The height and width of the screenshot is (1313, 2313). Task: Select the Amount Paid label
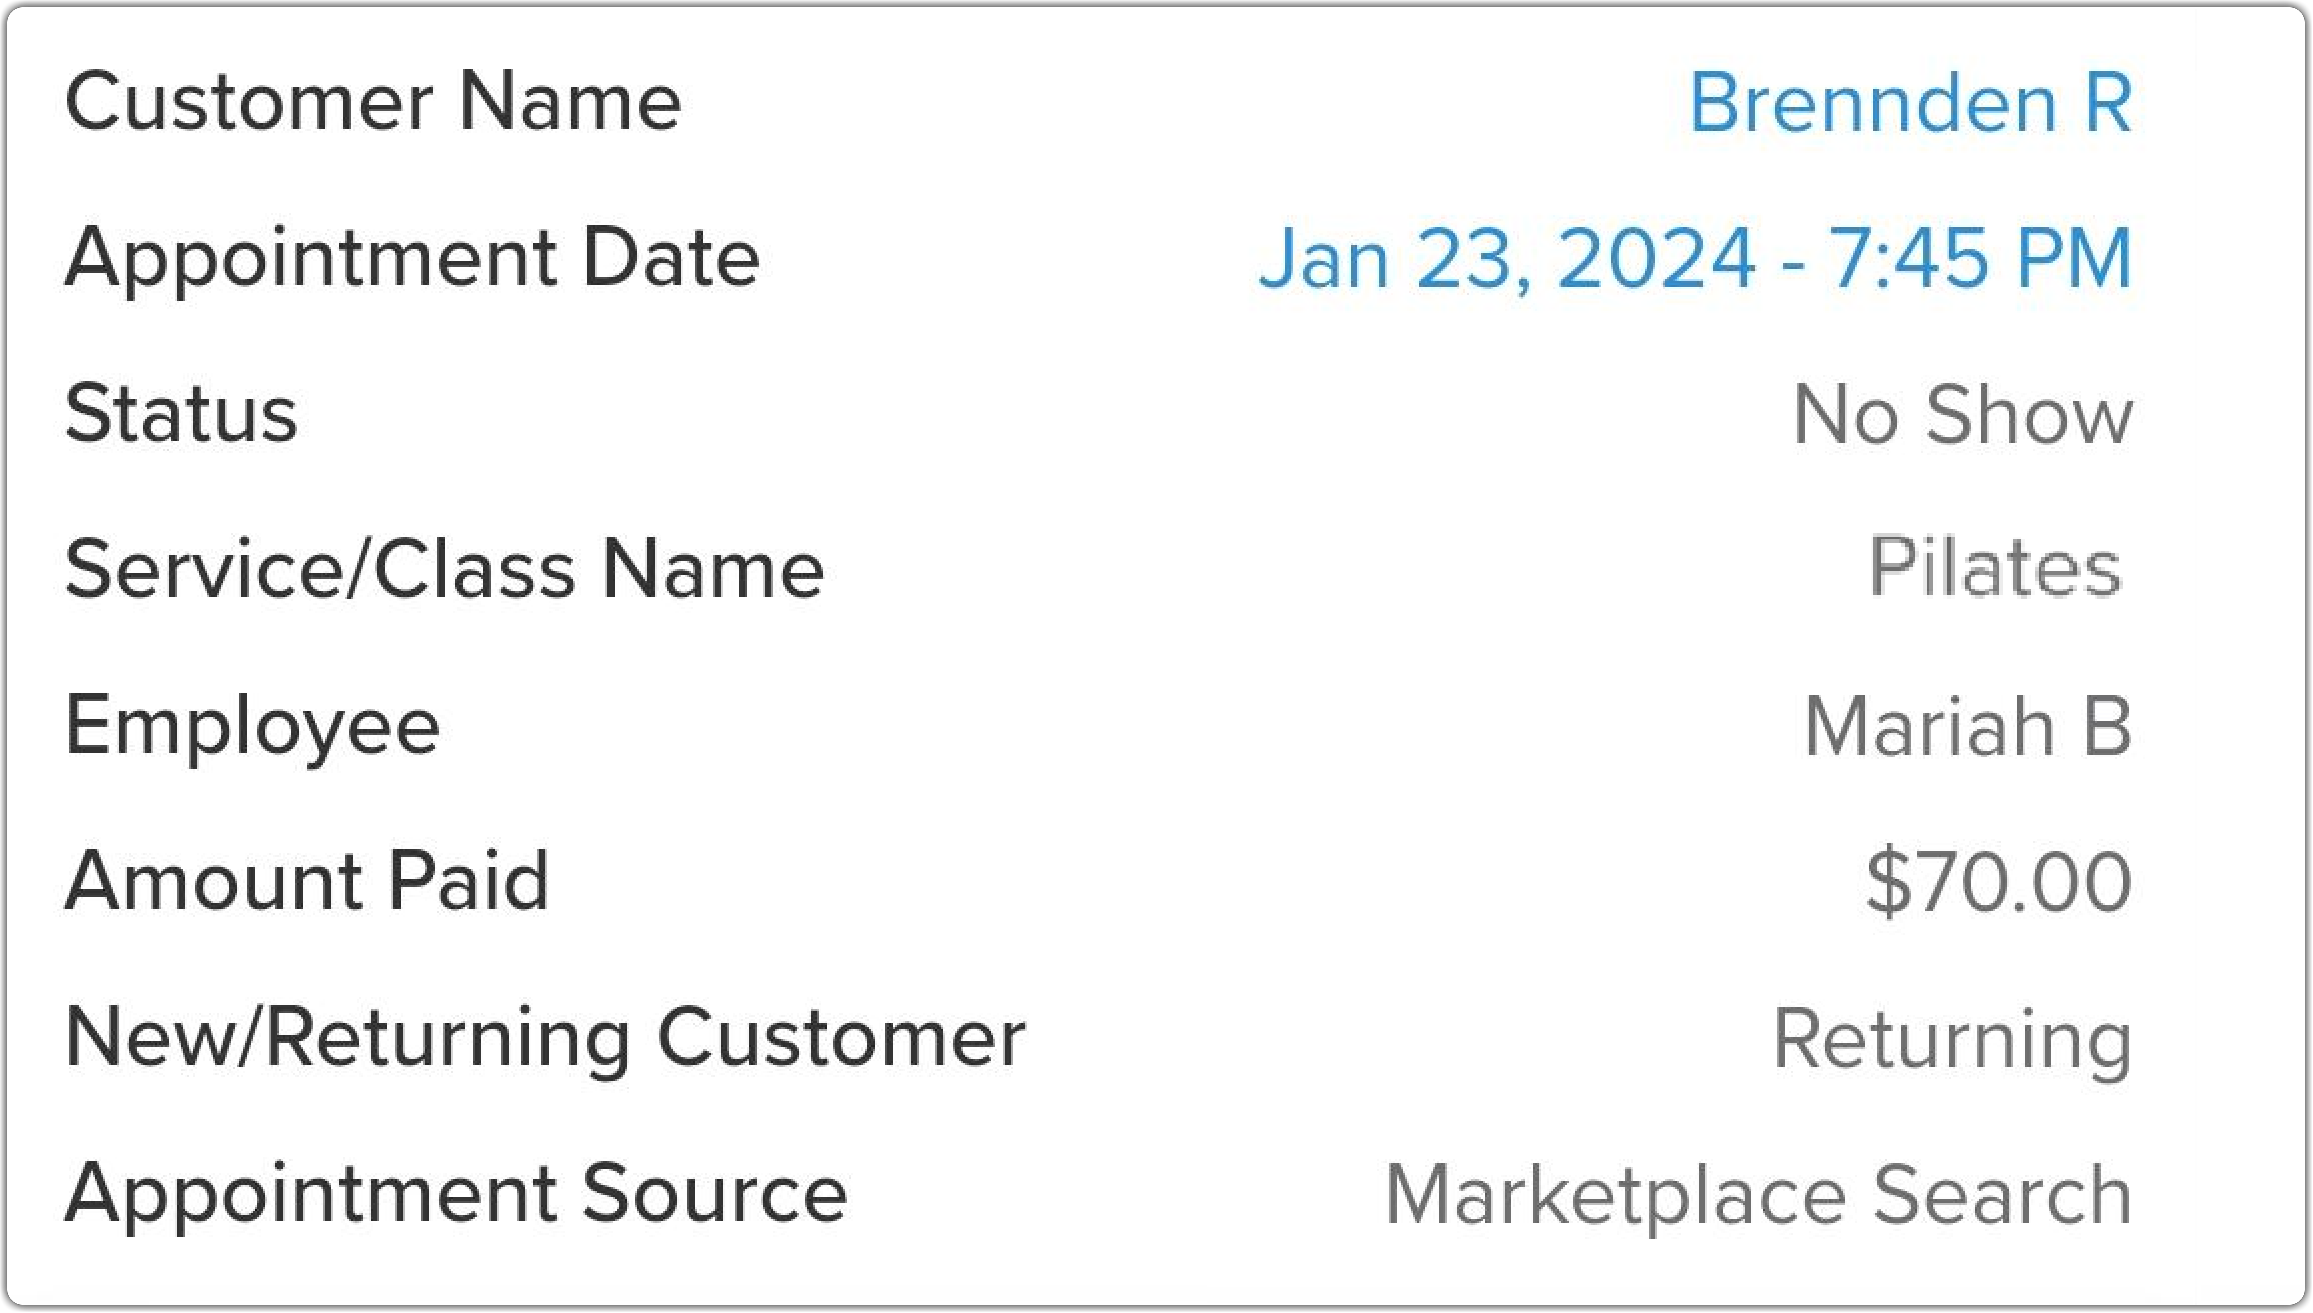307,881
